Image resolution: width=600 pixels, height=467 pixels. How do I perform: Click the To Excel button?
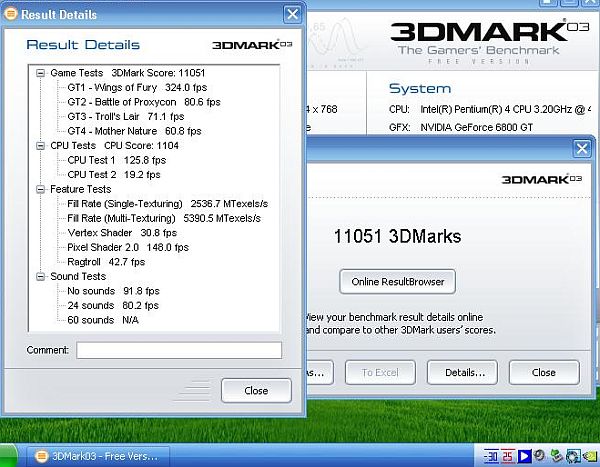(x=380, y=372)
